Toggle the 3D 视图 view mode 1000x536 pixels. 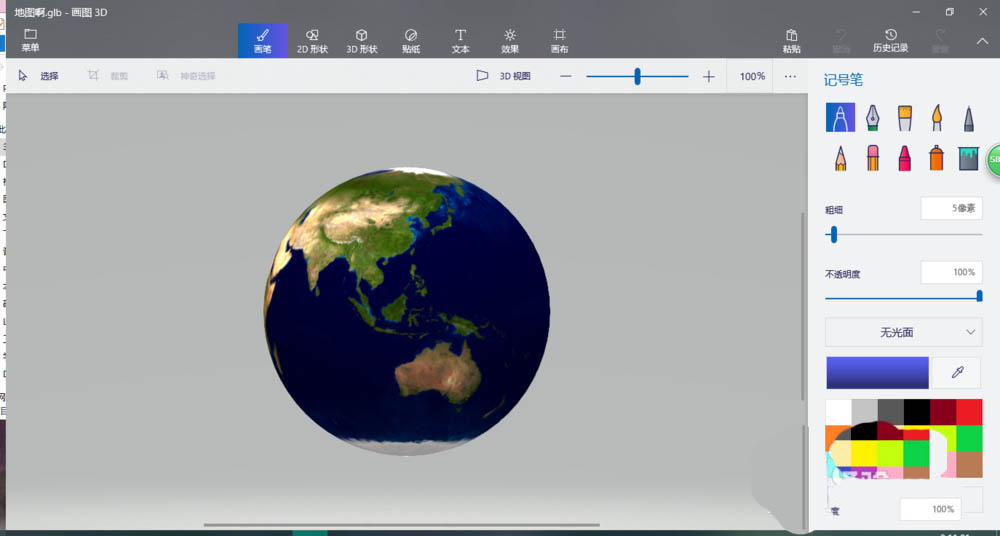pyautogui.click(x=503, y=76)
